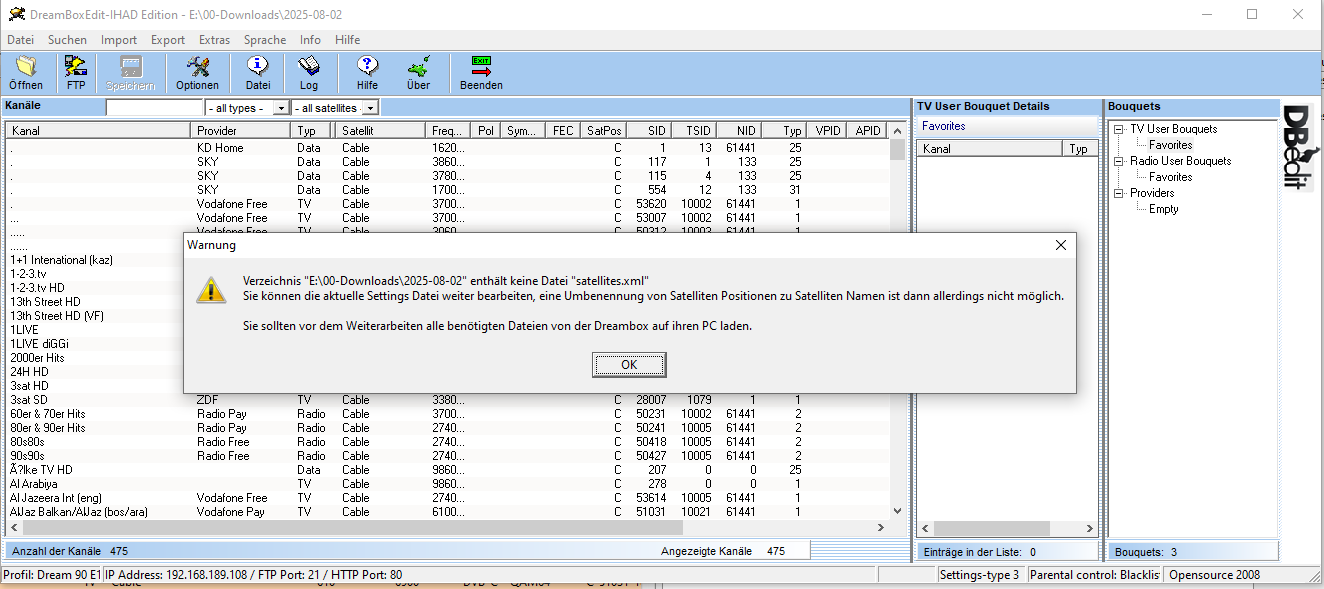The height and width of the screenshot is (589, 1324).
Task: Click the APID column header
Action: [868, 131]
